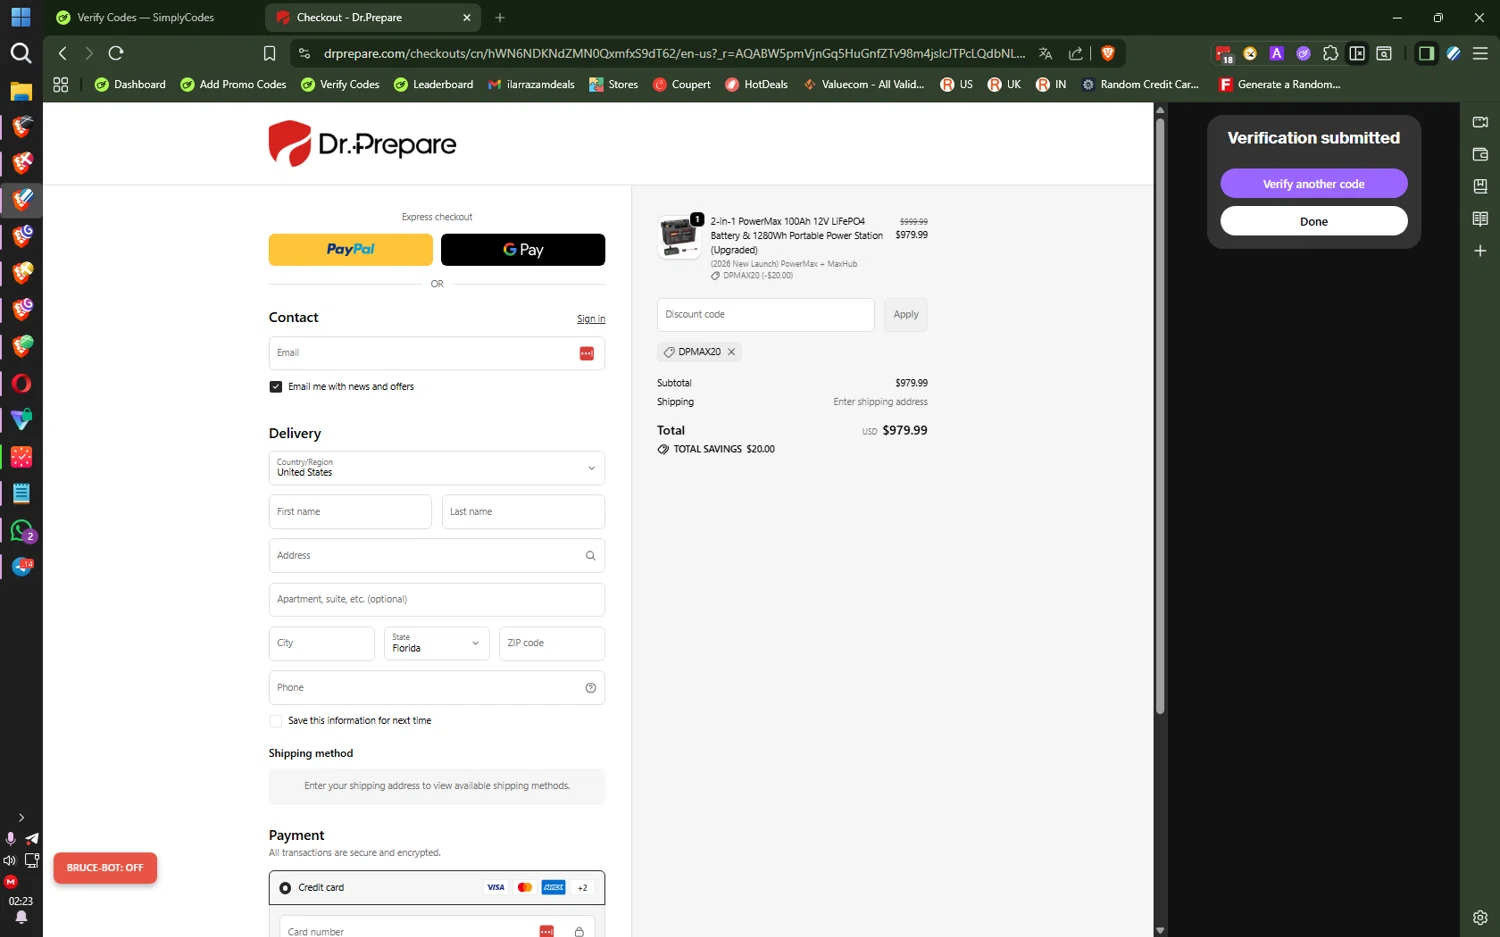The image size is (1500, 937).
Task: Click the Dr.Prepare logo
Action: 362,144
